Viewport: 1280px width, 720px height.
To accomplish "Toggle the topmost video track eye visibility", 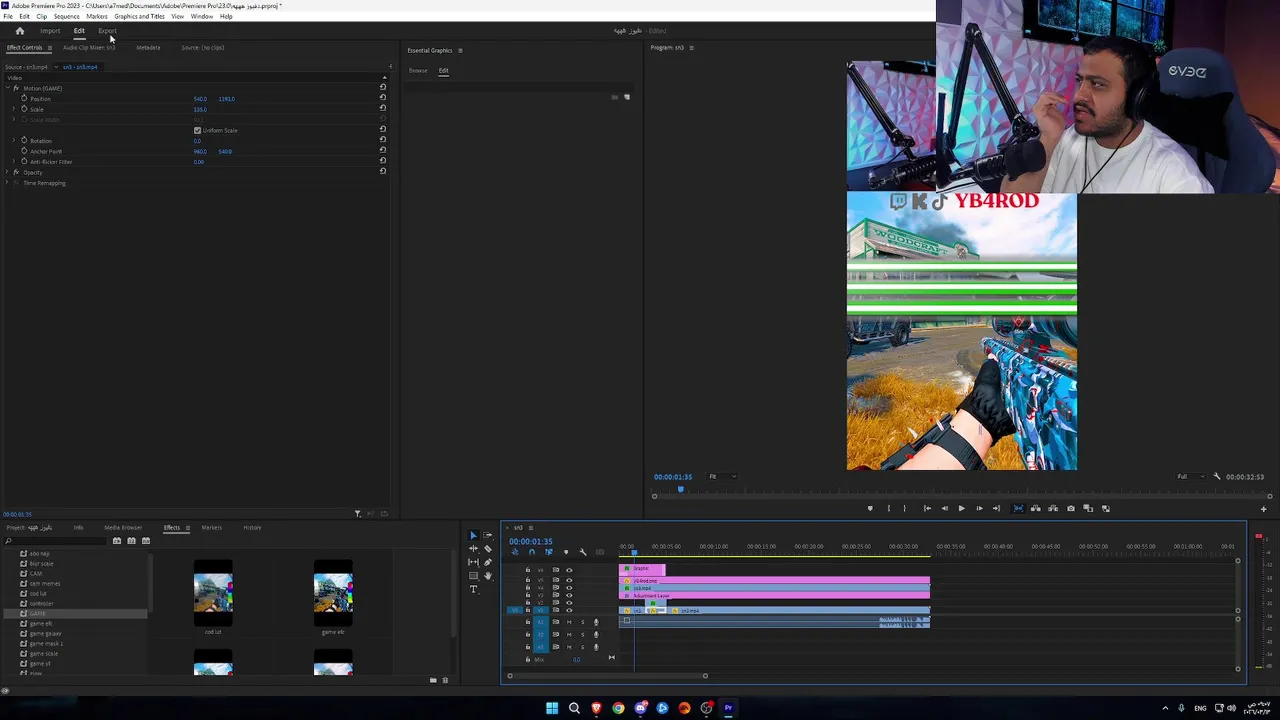I will [569, 570].
